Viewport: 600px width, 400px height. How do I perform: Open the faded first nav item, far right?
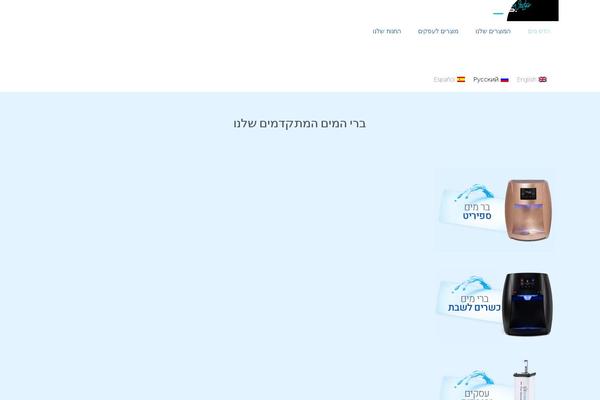539,31
